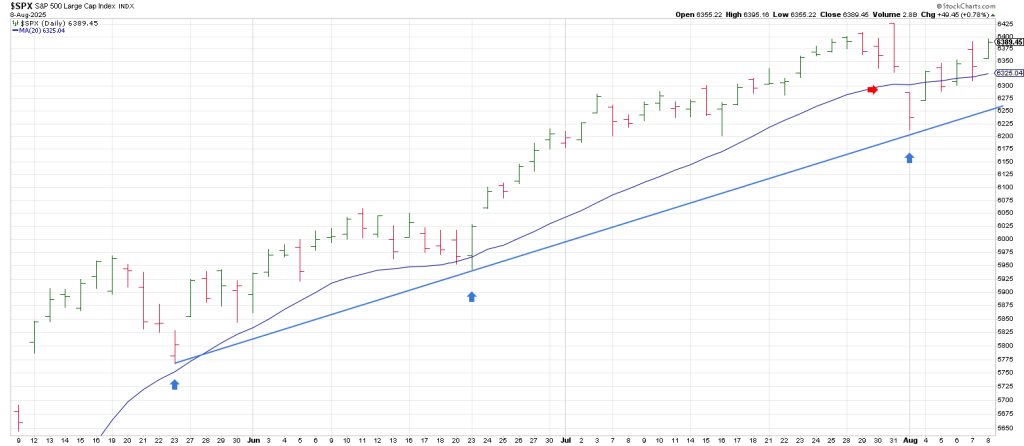1024x446 pixels.
Task: Click the Aug month label on the date axis
Action: 909,439
